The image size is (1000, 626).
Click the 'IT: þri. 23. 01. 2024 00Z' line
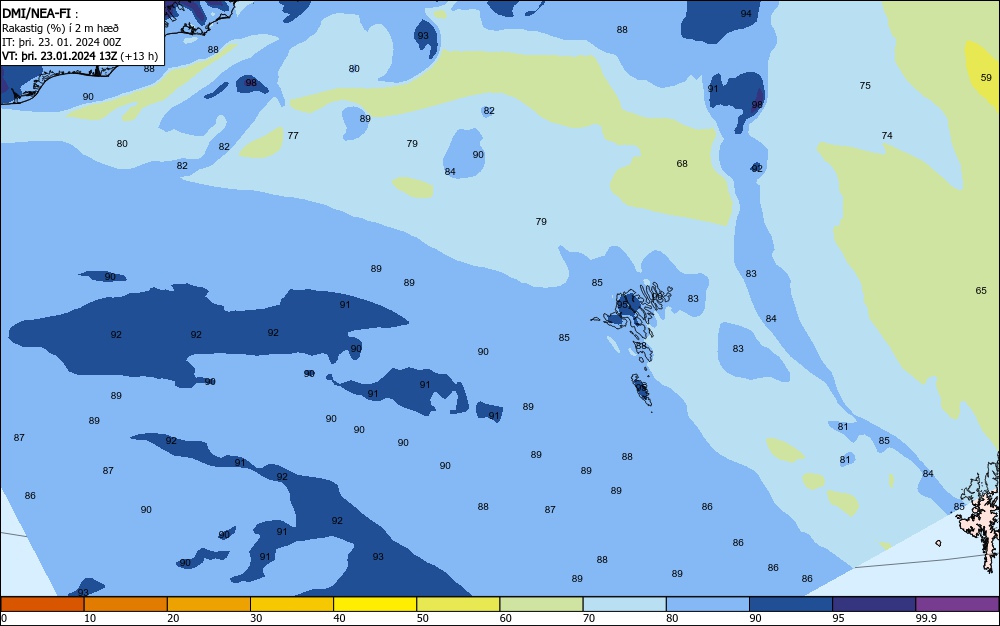point(62,42)
